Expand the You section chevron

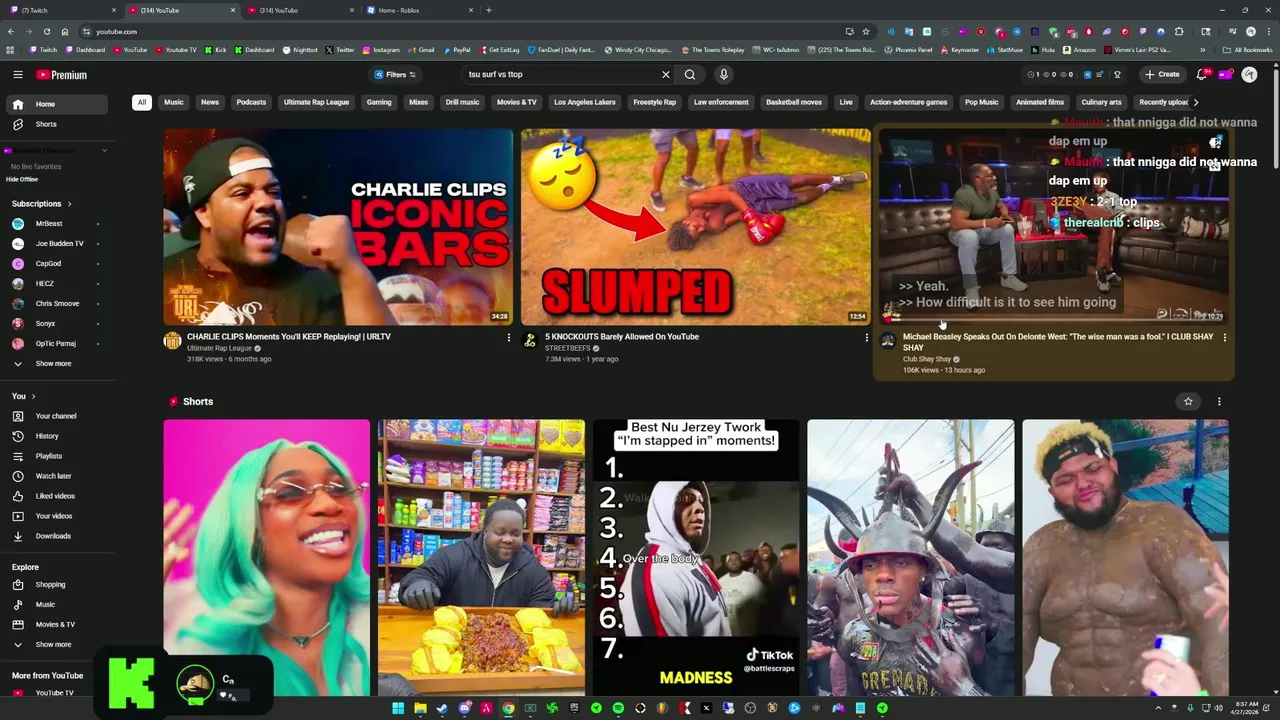coord(33,397)
